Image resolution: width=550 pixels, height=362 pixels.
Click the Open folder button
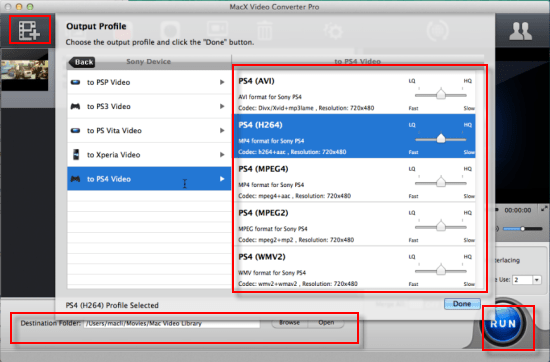(326, 323)
